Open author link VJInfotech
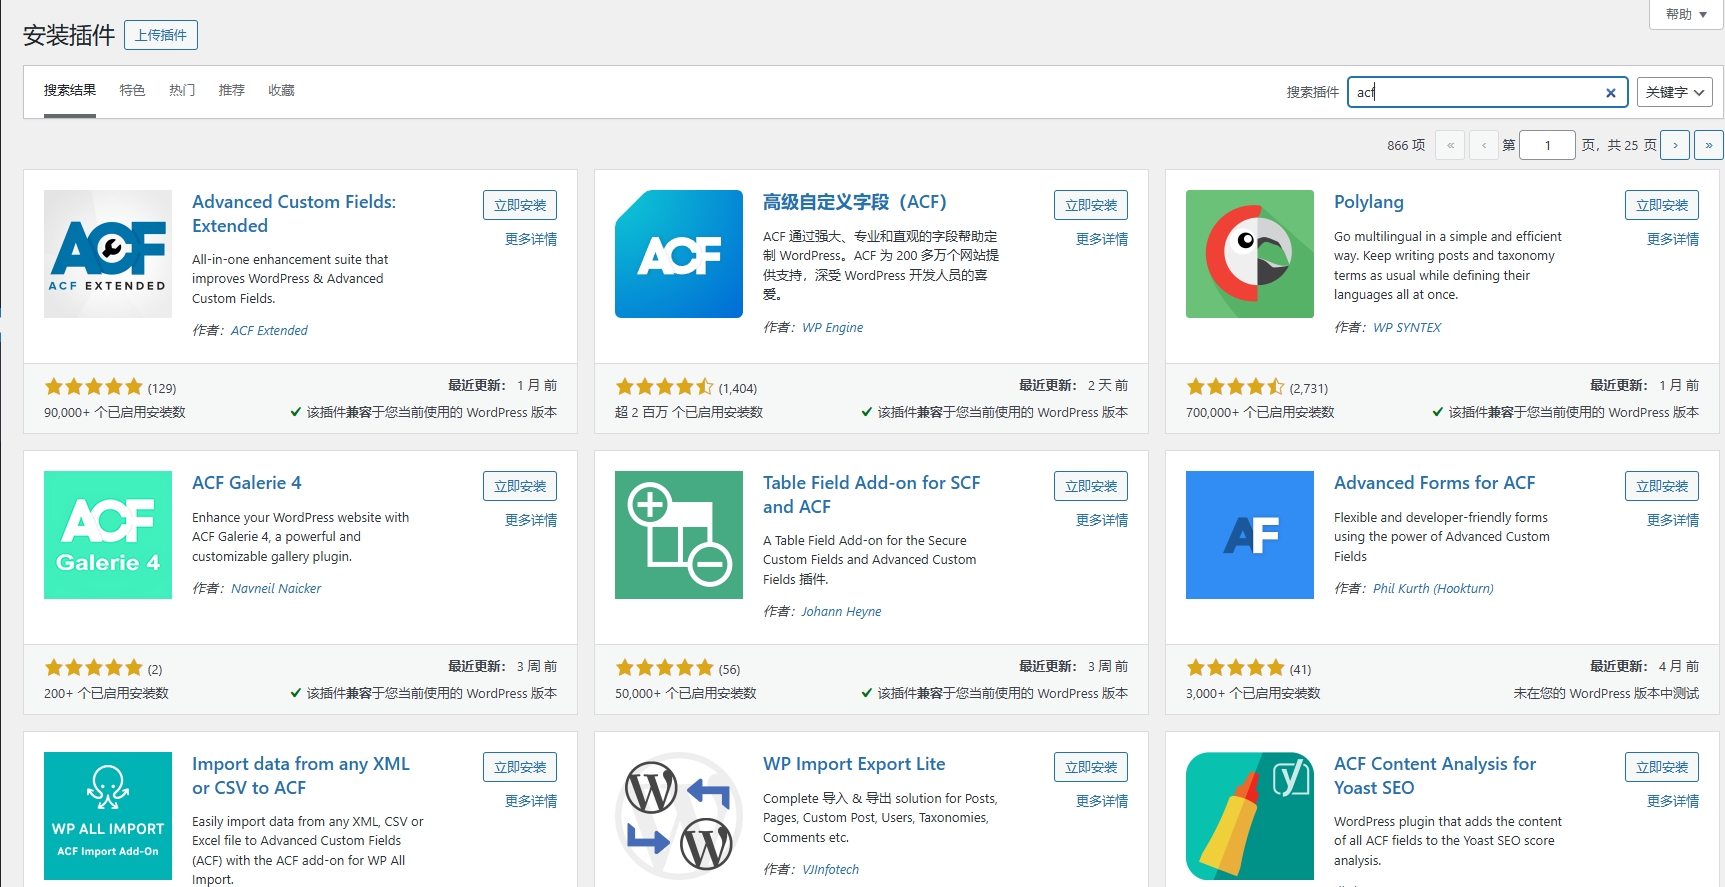This screenshot has width=1725, height=887. tap(830, 870)
